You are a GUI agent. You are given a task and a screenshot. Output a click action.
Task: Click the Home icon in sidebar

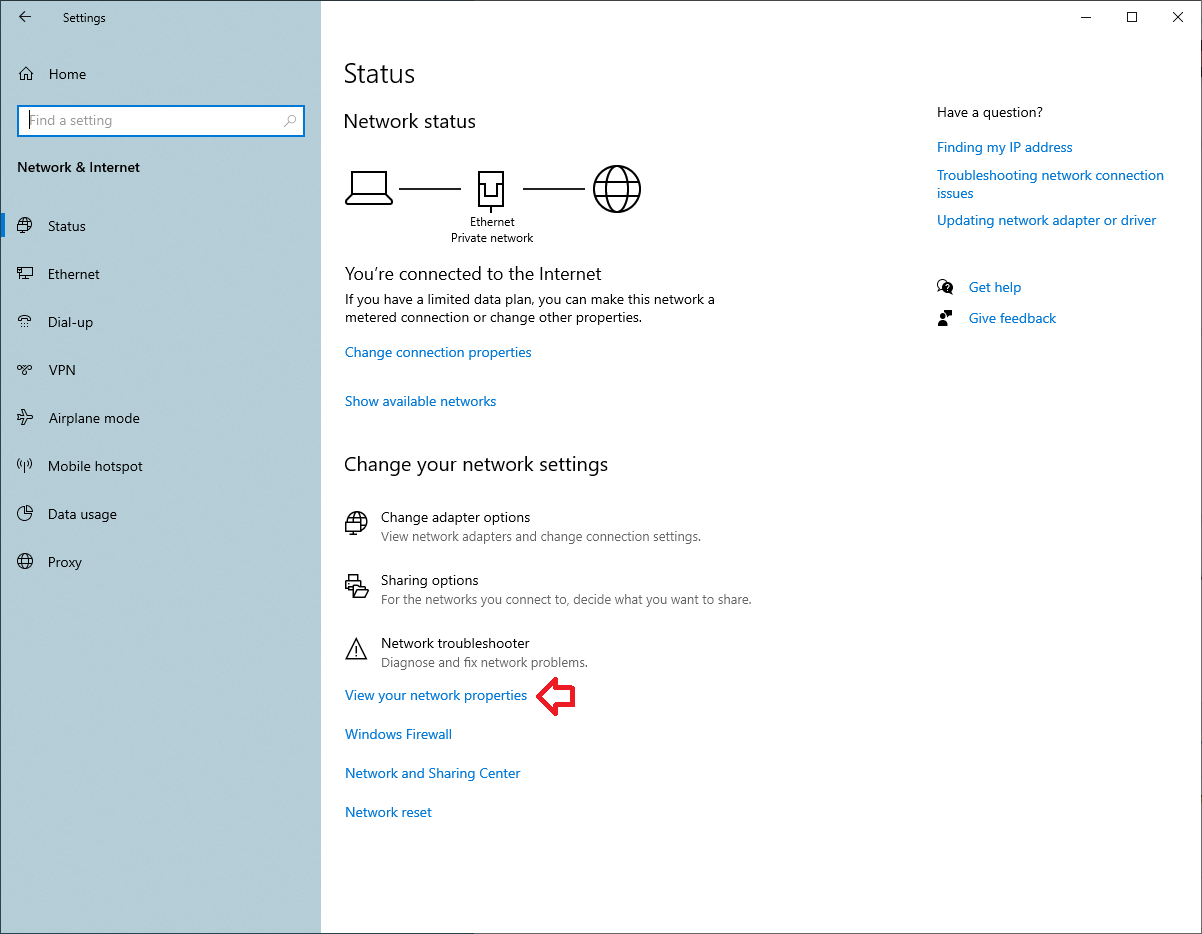pos(27,74)
